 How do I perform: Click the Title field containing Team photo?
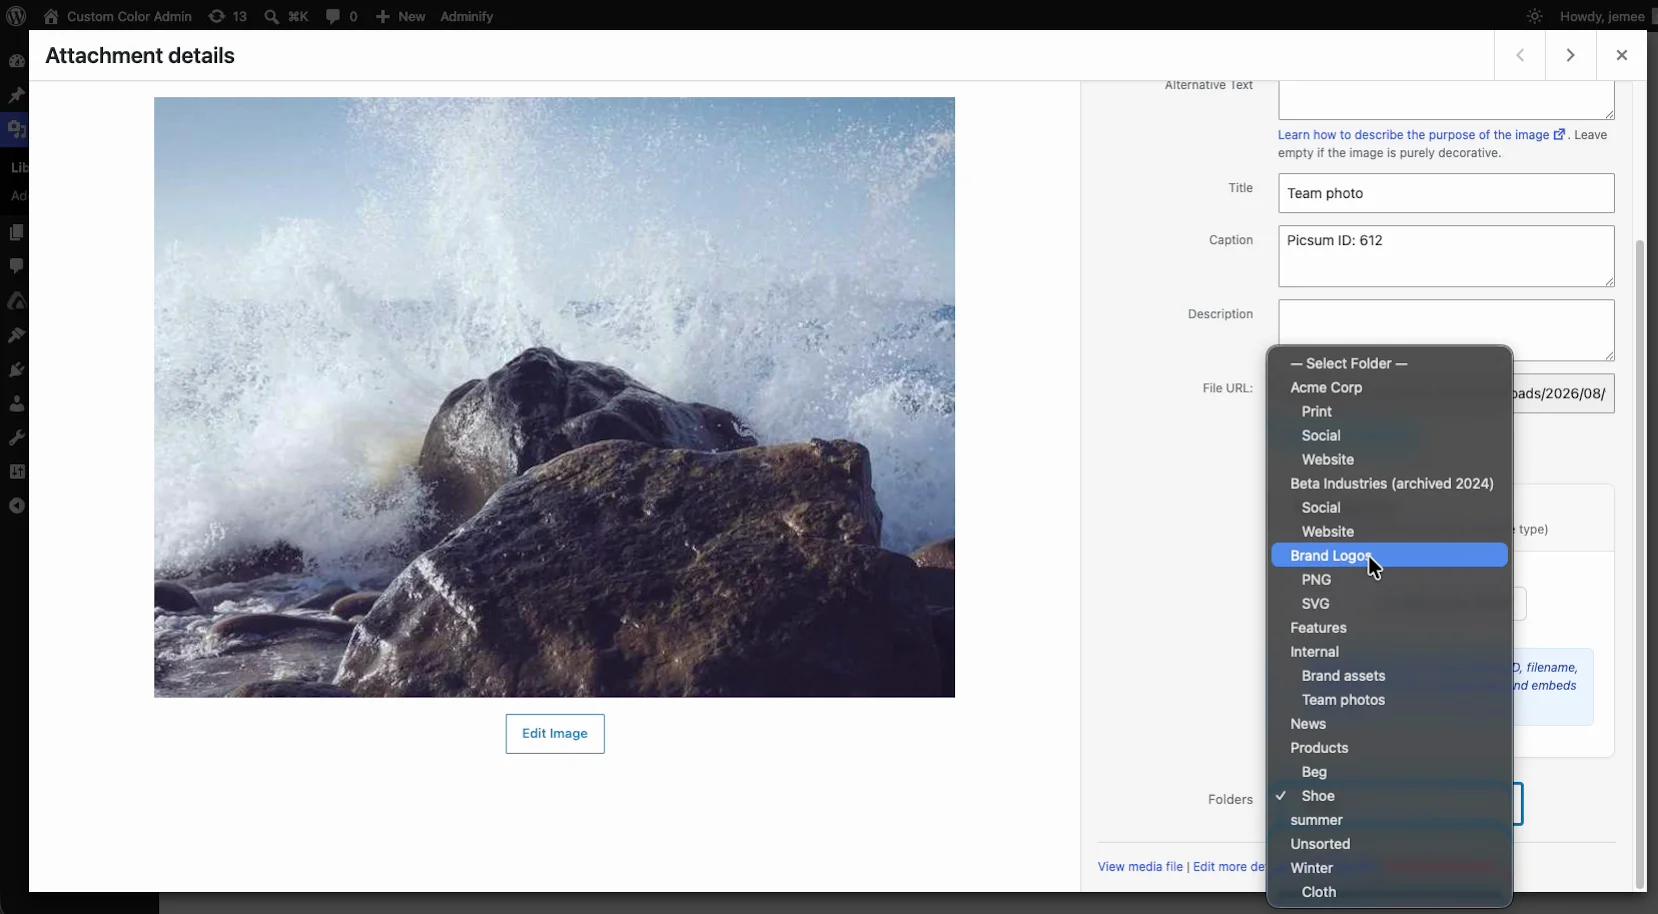(1446, 193)
